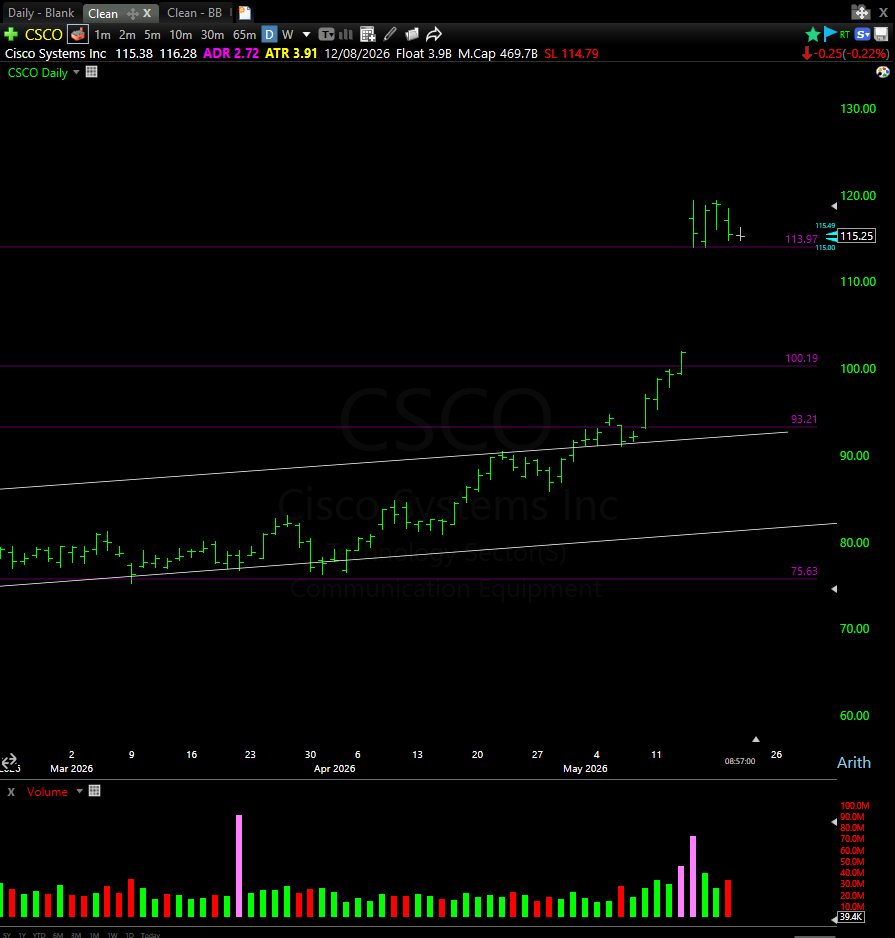Set zoom range to 1M

click(94, 934)
